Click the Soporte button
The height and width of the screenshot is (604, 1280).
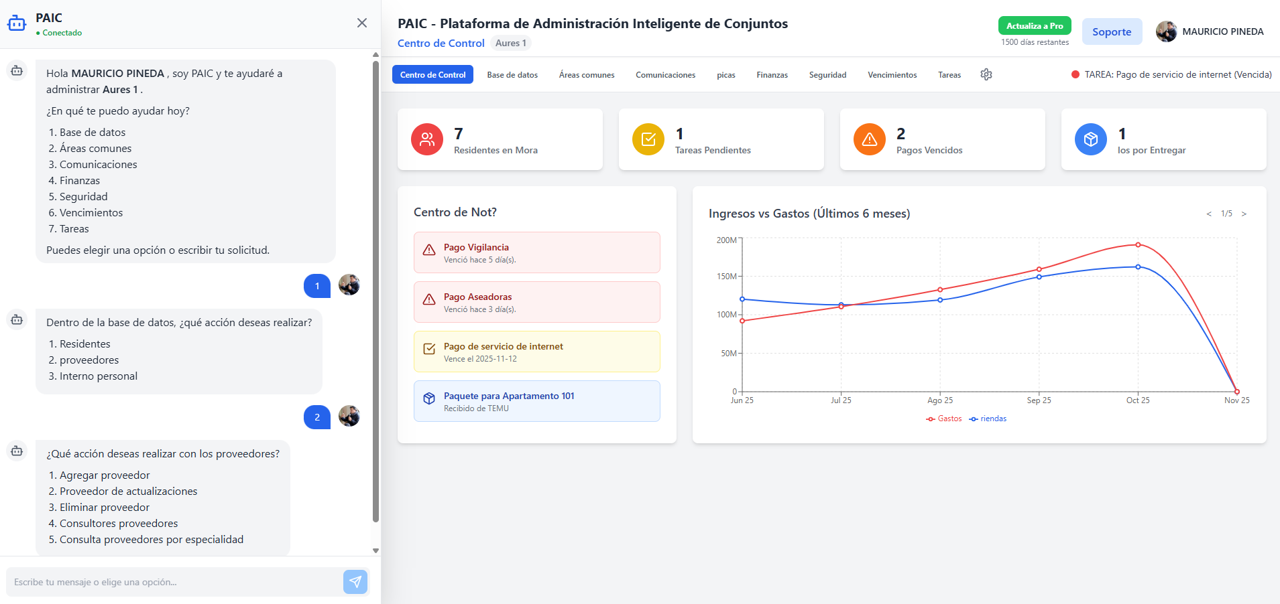tap(1111, 32)
